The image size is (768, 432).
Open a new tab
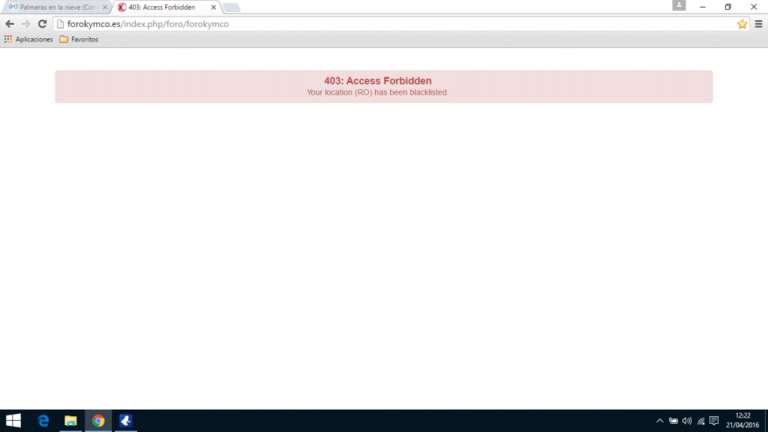(232, 8)
